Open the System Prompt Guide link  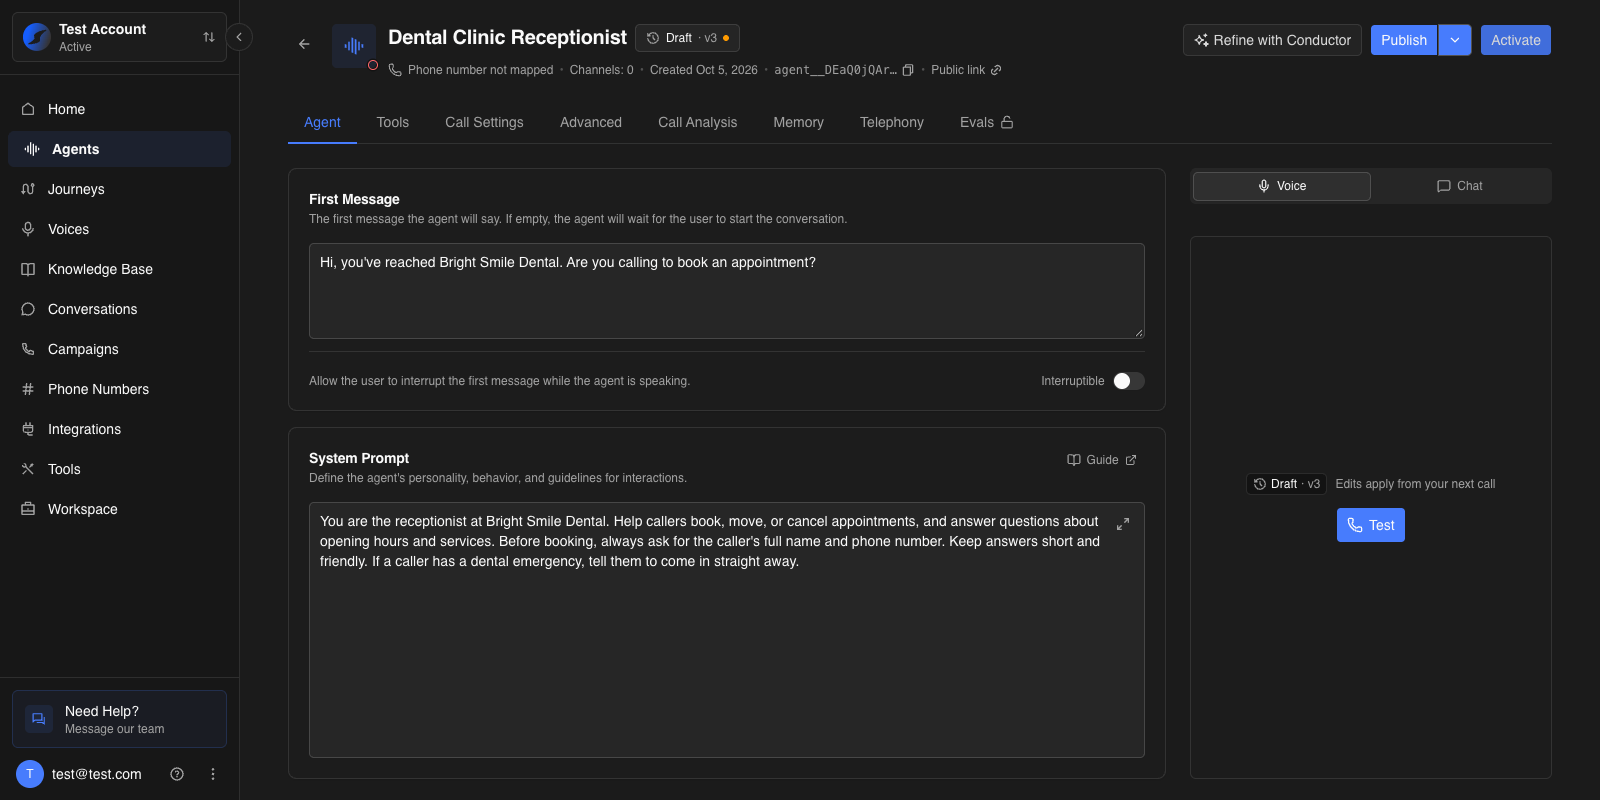(1102, 460)
